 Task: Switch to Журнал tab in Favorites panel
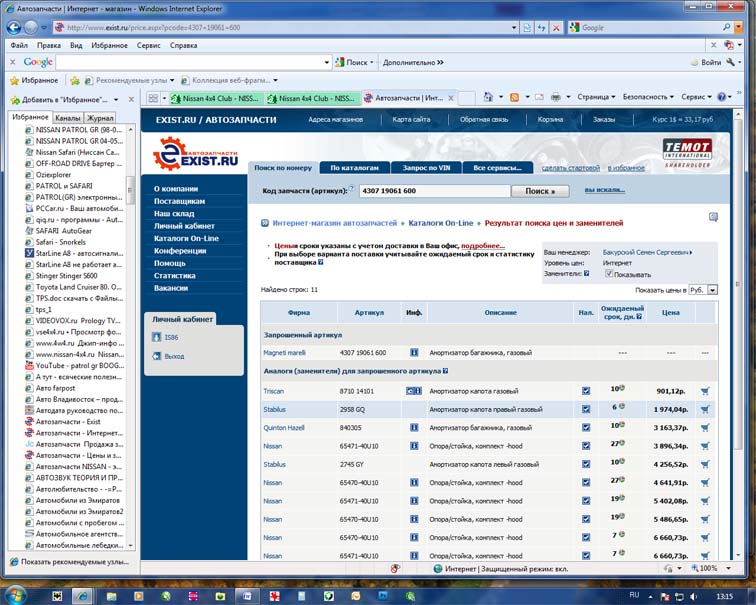pyautogui.click(x=100, y=118)
